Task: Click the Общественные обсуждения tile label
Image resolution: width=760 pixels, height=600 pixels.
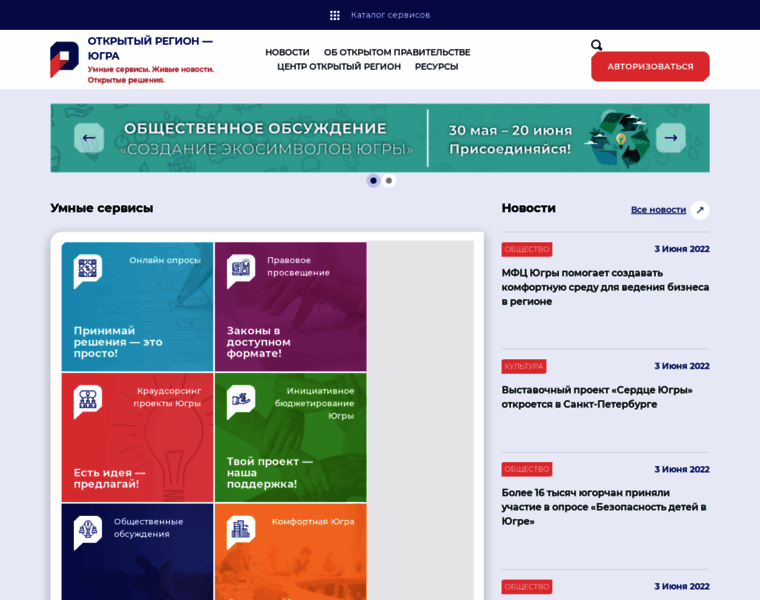Action: coord(148,528)
